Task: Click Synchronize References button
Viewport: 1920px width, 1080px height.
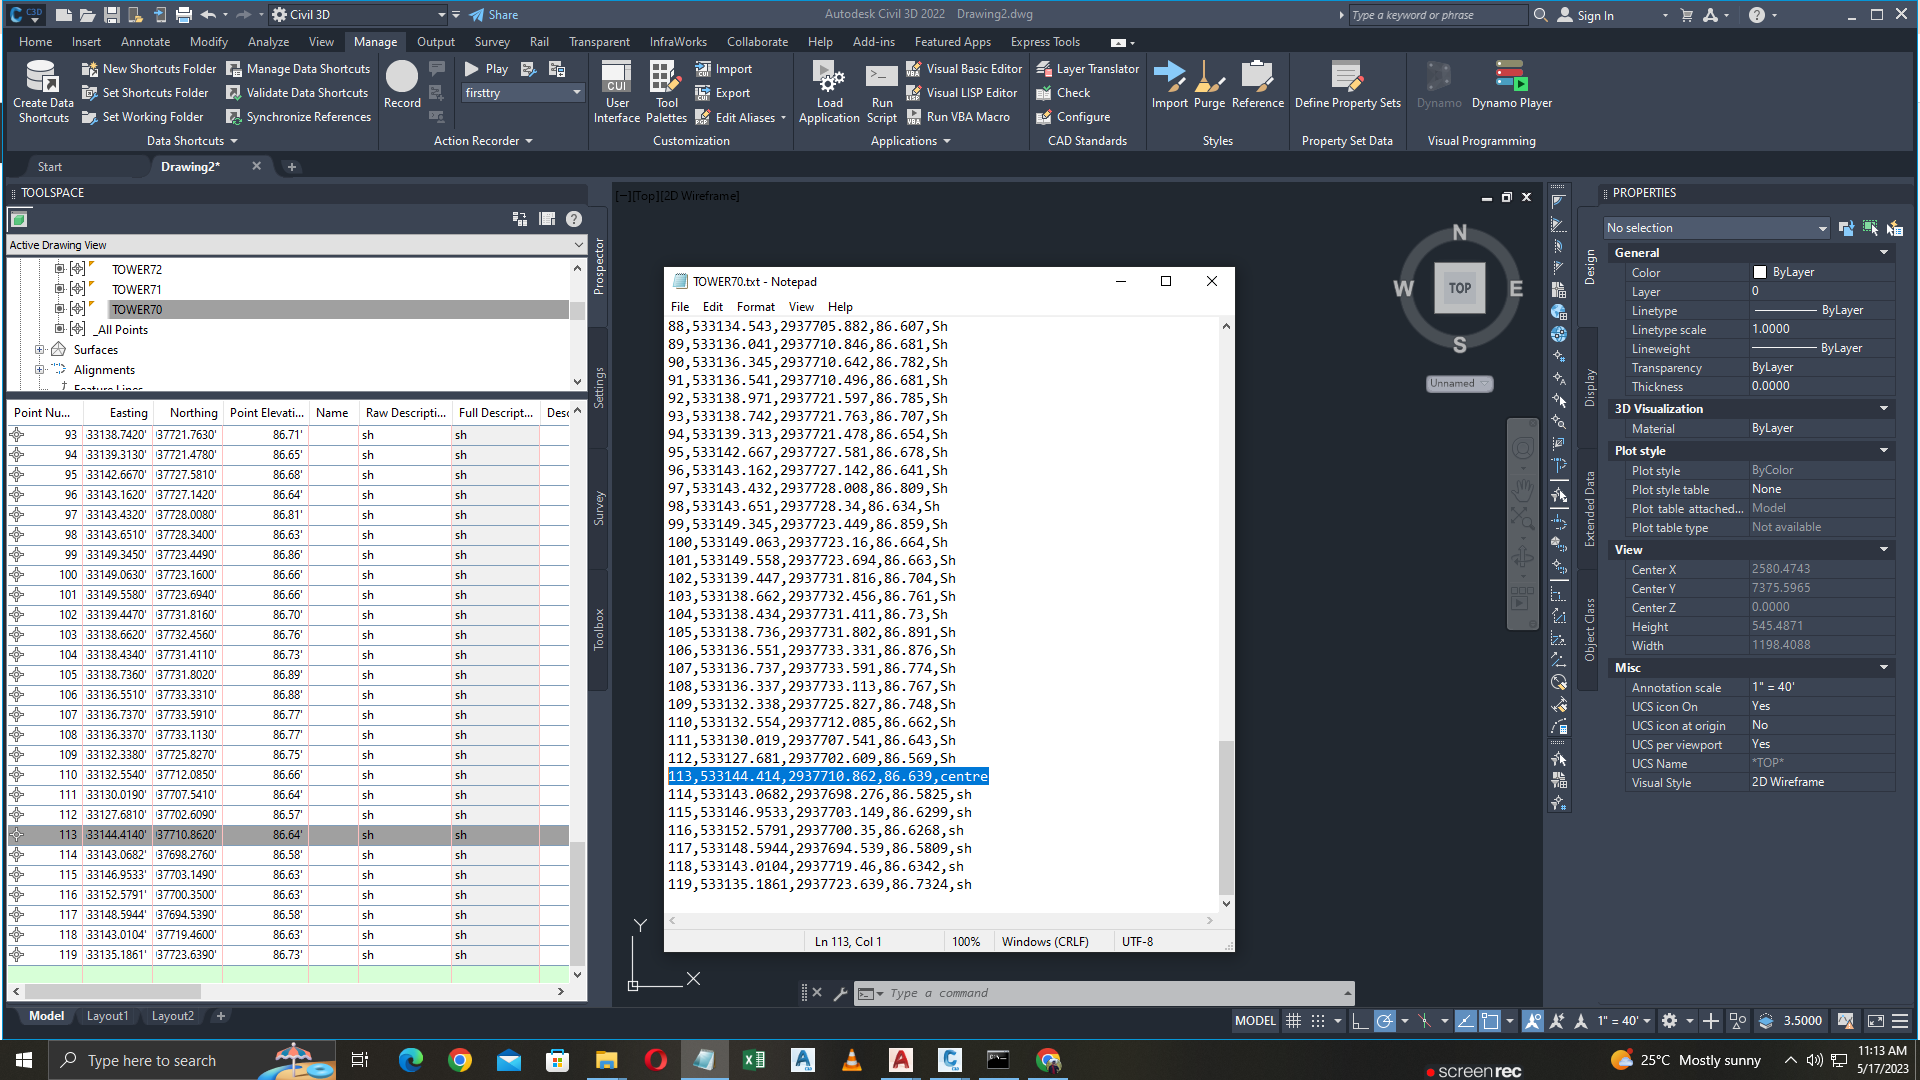Action: point(298,117)
